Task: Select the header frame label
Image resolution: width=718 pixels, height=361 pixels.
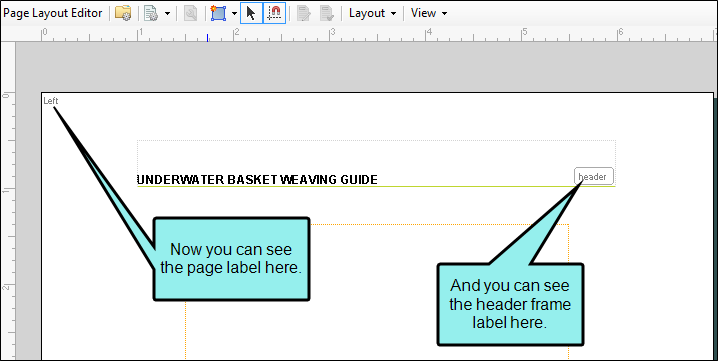Action: tap(593, 176)
